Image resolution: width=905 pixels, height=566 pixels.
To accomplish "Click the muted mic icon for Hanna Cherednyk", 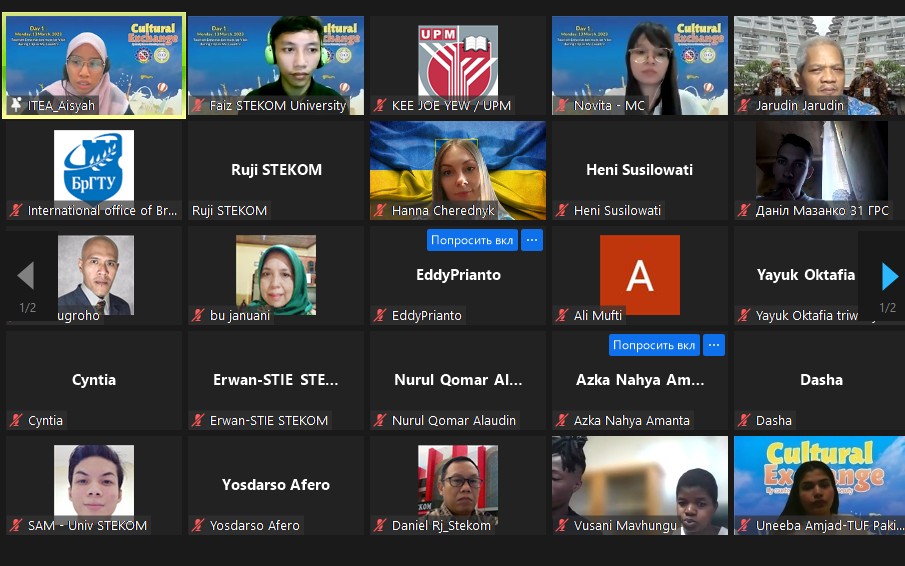I will (x=380, y=210).
